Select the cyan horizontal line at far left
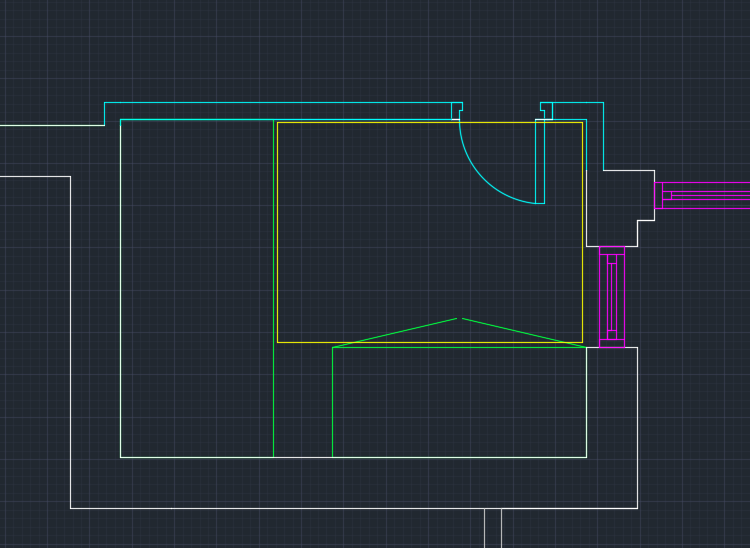This screenshot has width=750, height=548. [x=50, y=125]
